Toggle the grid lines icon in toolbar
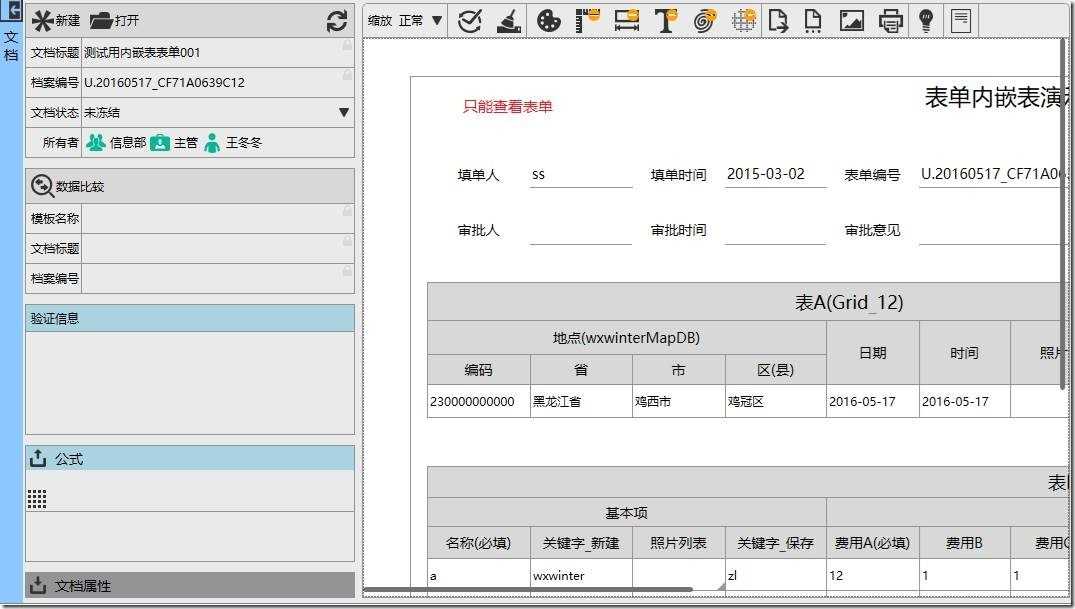This screenshot has width=1075, height=609. click(744, 21)
